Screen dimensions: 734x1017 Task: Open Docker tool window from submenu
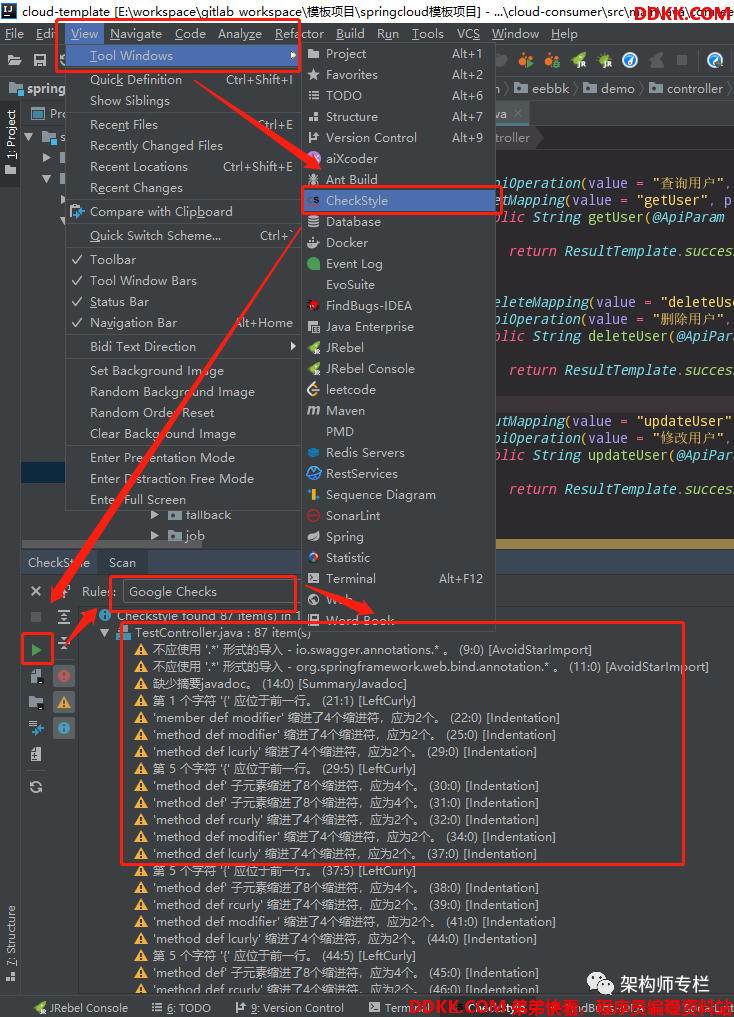[398, 243]
